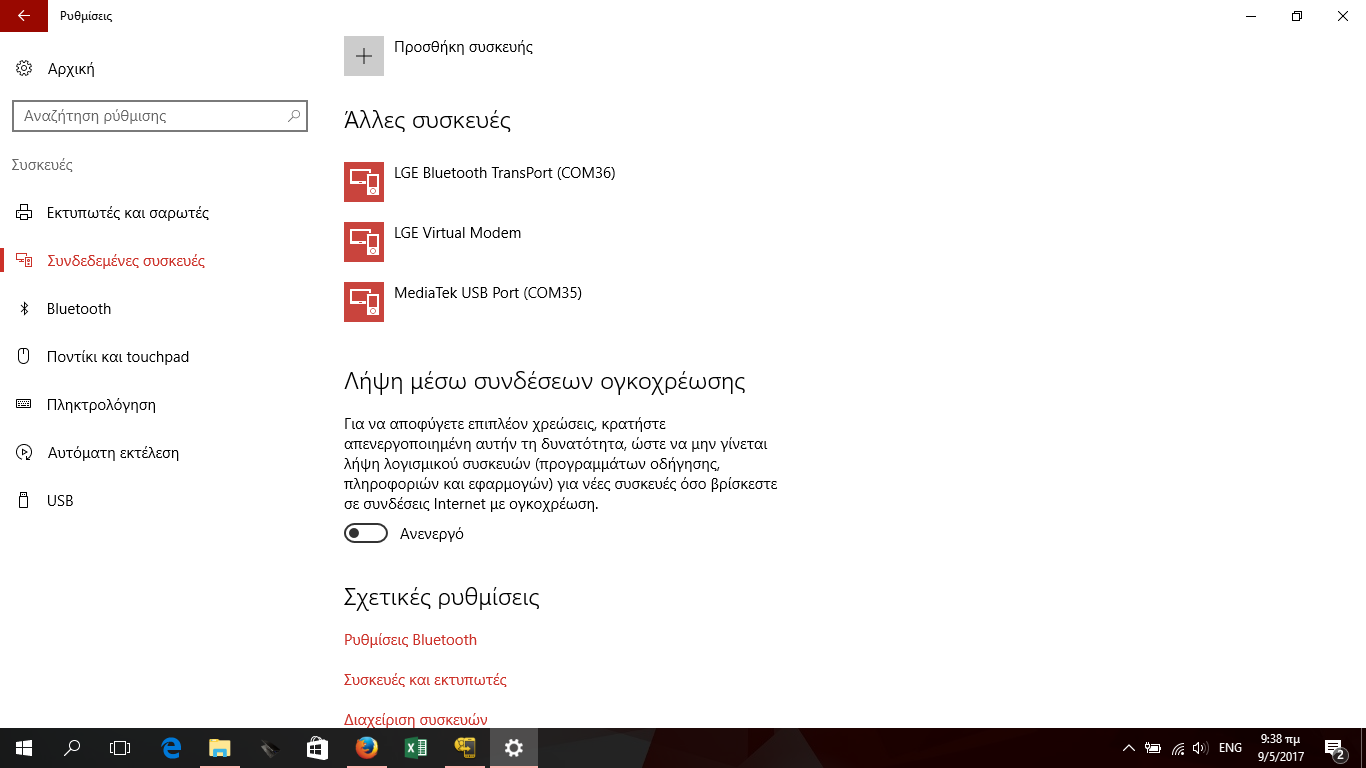Open the Αρχική home page
This screenshot has height=768, width=1366.
point(56,69)
